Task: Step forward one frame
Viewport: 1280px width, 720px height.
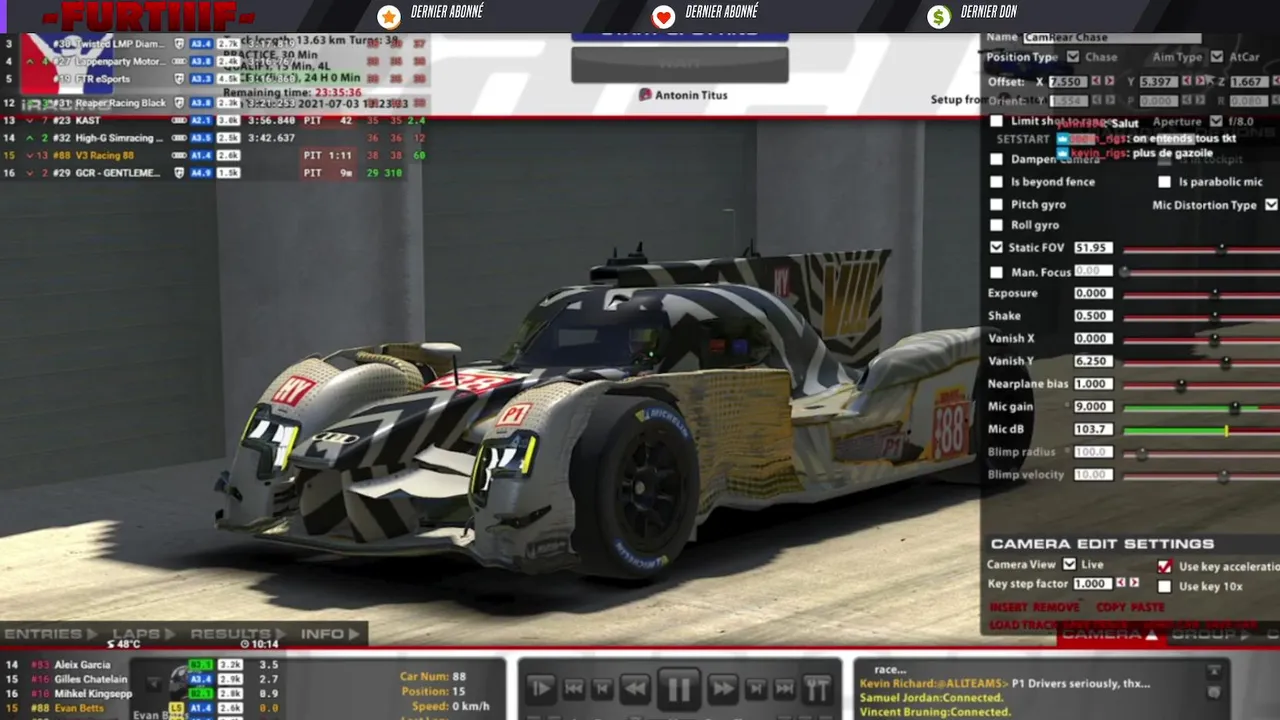Action: coord(756,688)
